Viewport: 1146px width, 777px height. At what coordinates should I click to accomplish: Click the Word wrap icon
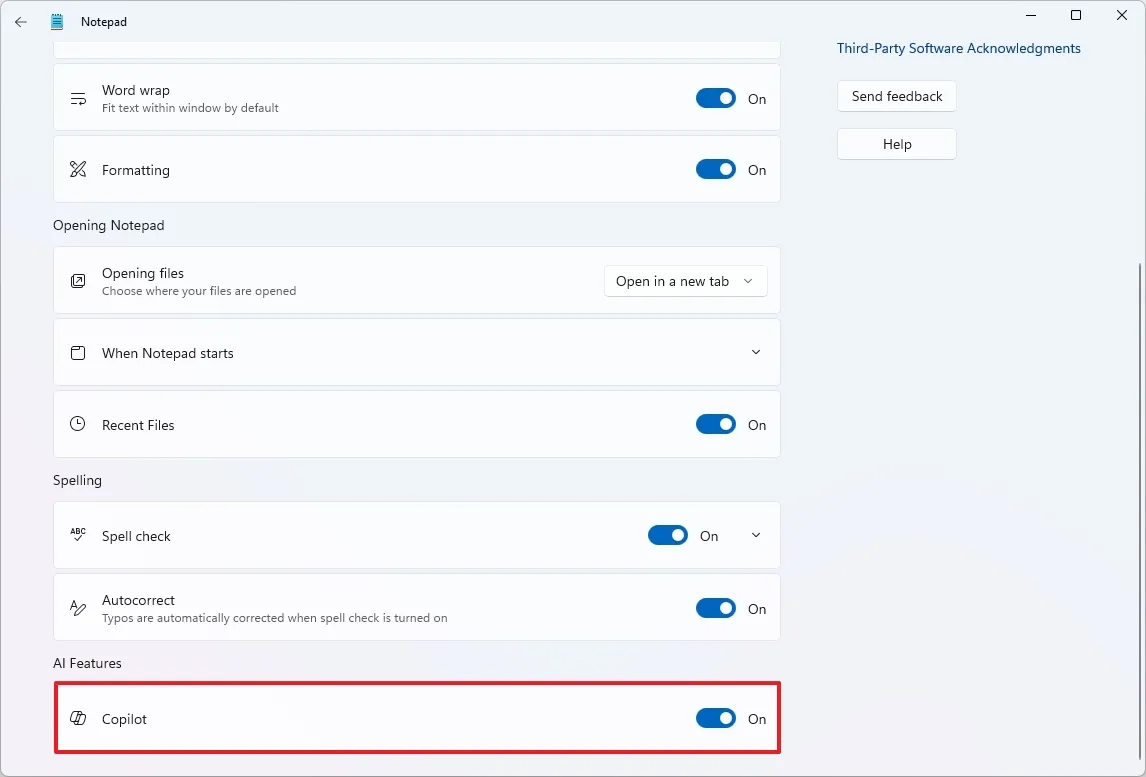(x=78, y=98)
